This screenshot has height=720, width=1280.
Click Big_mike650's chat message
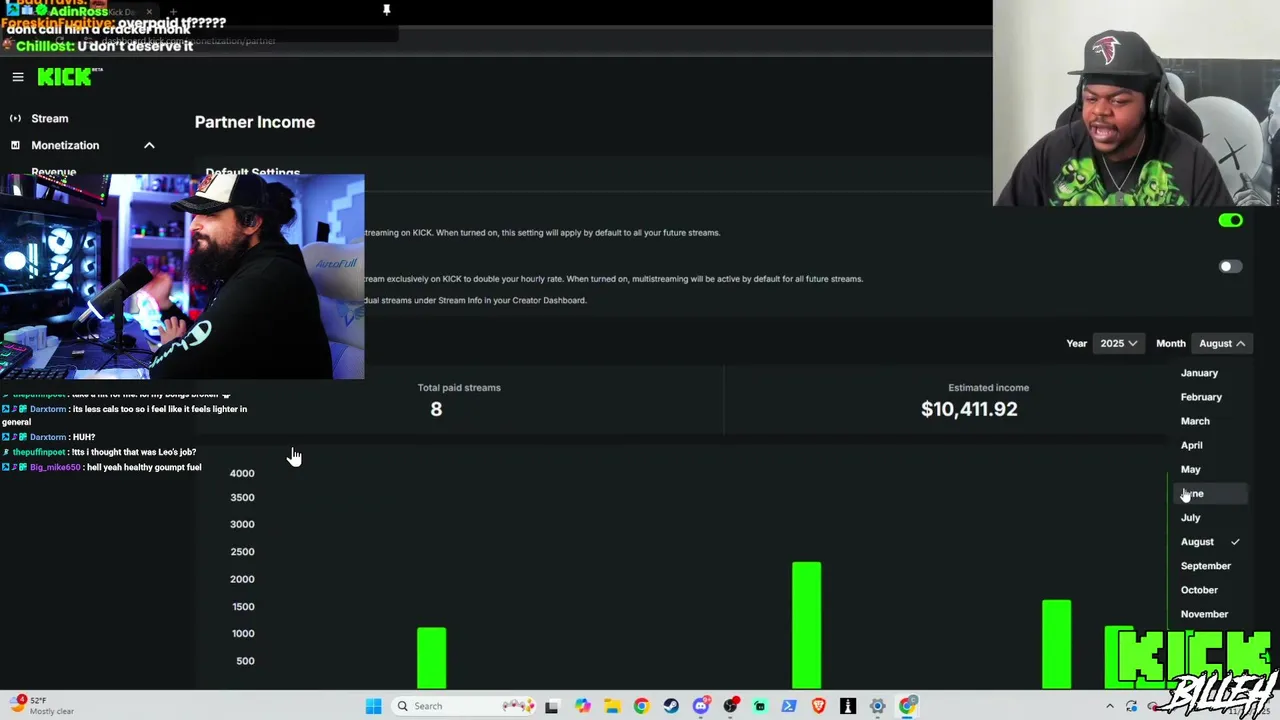coord(102,467)
